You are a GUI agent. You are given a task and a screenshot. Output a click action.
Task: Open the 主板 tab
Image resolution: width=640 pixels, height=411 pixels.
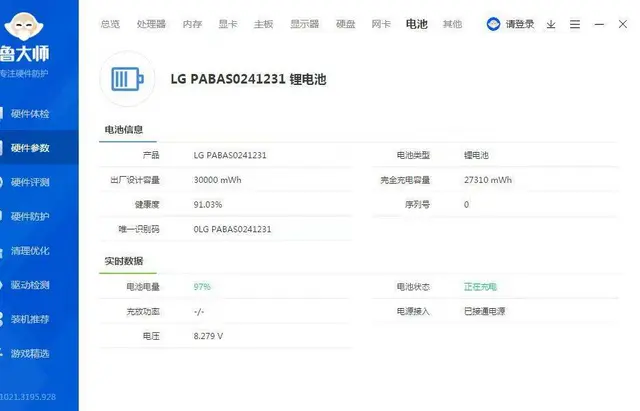[263, 24]
